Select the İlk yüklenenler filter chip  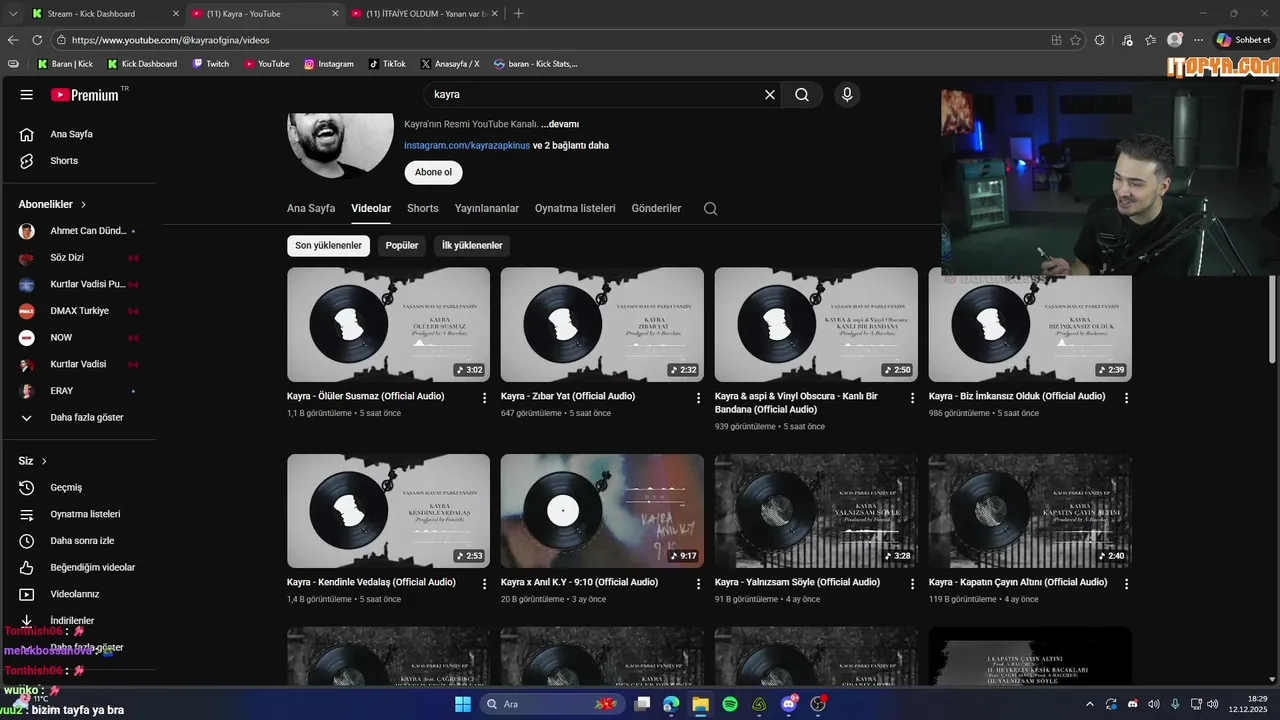tap(472, 245)
